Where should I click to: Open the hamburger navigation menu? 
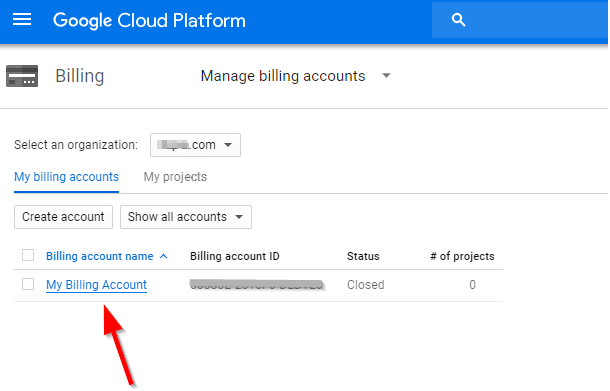[x=22, y=19]
